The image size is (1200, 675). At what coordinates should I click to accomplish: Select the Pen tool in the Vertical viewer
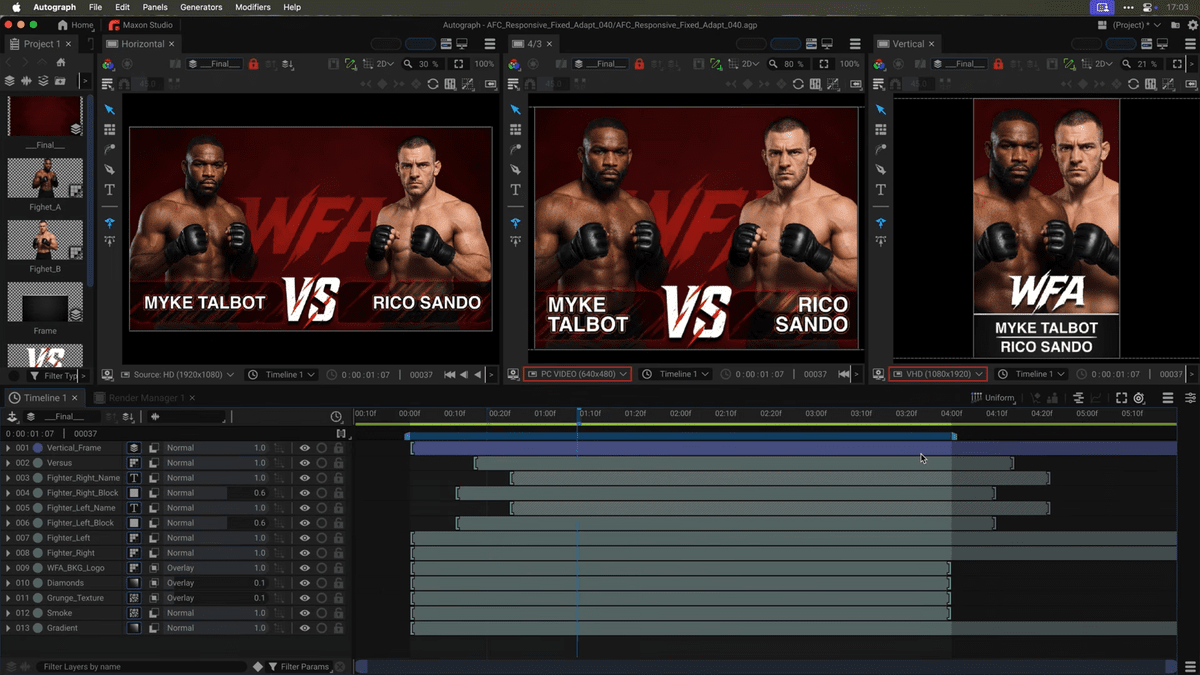(x=880, y=169)
